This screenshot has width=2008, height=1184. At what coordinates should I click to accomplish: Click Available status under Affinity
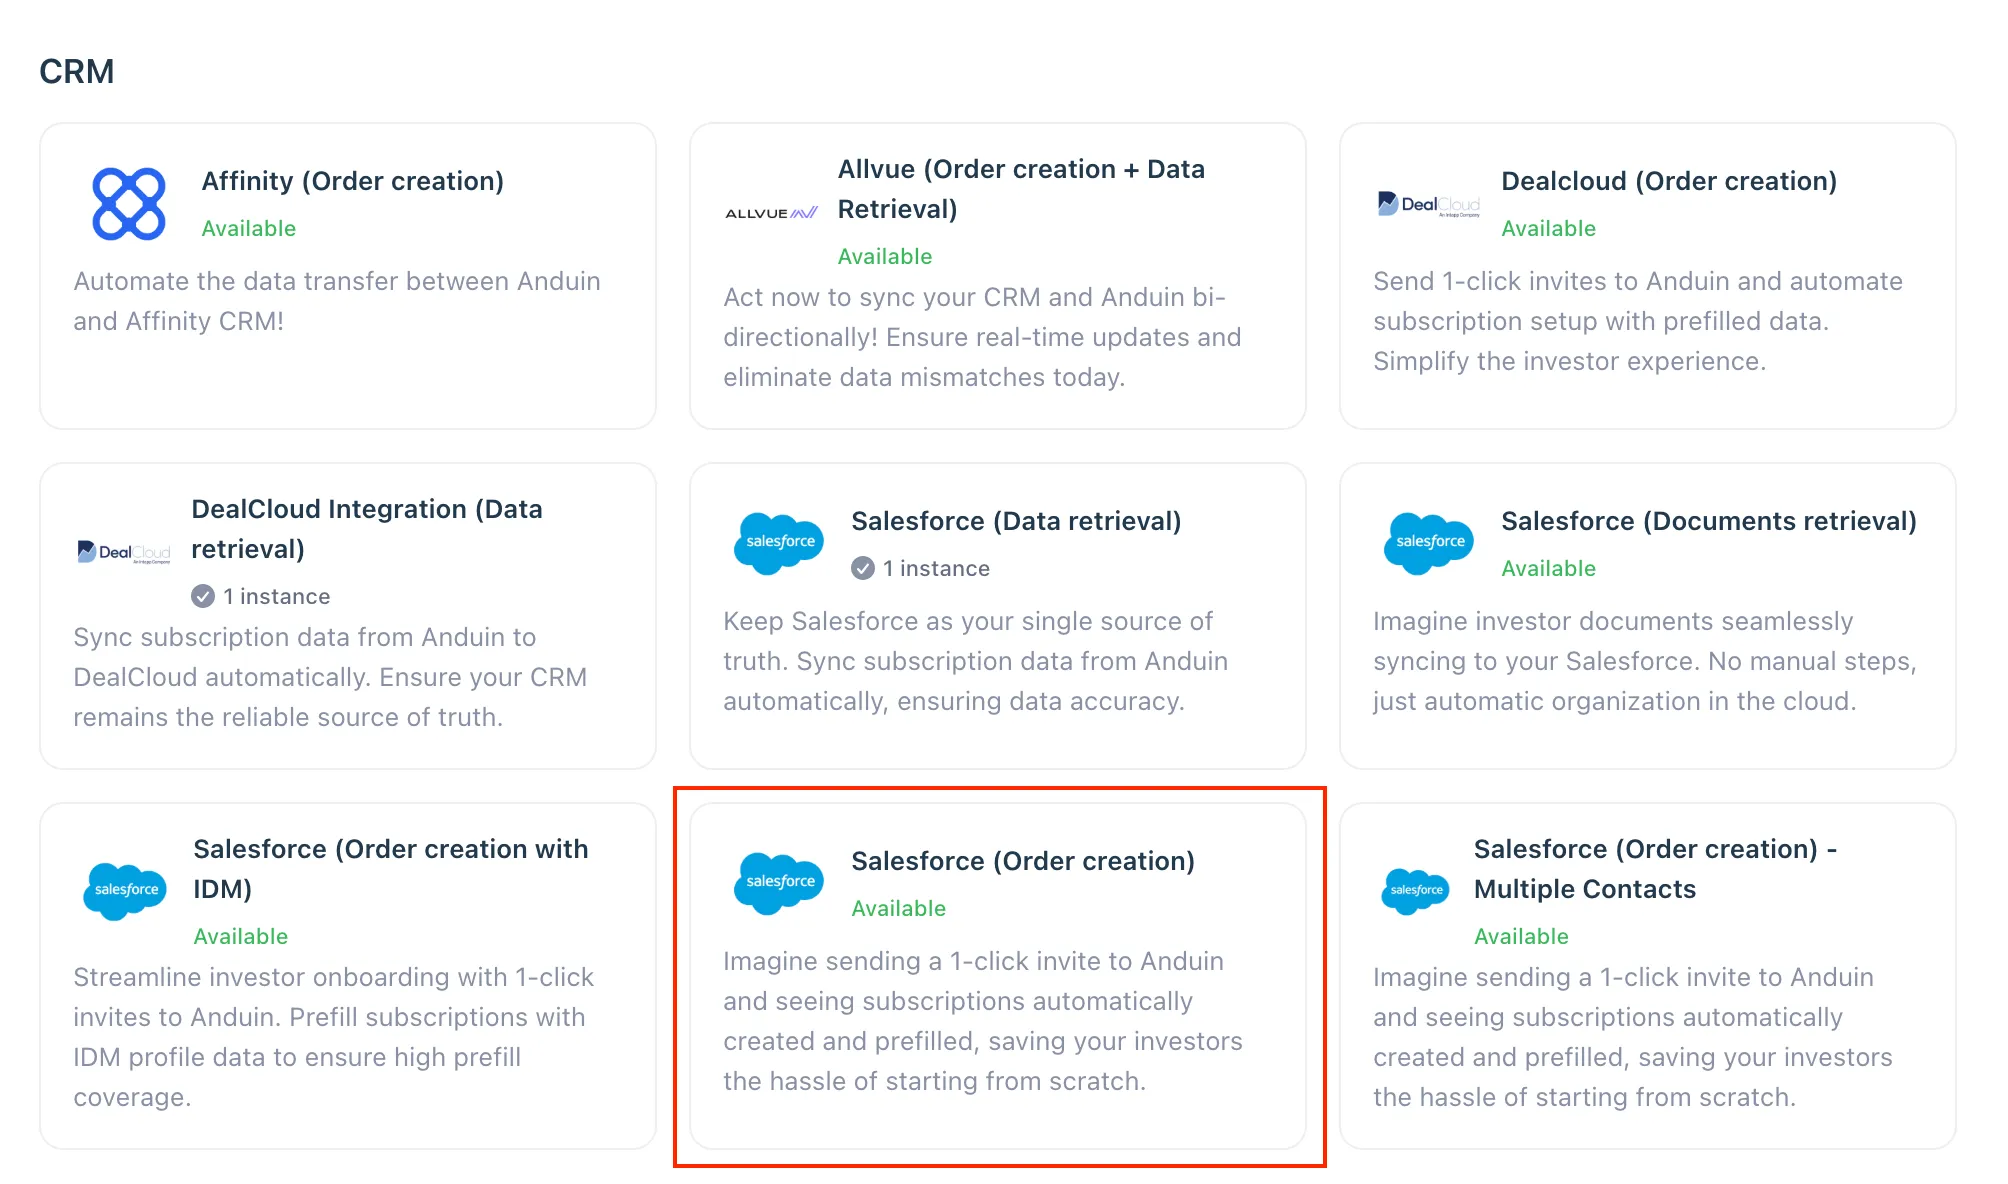[x=249, y=228]
